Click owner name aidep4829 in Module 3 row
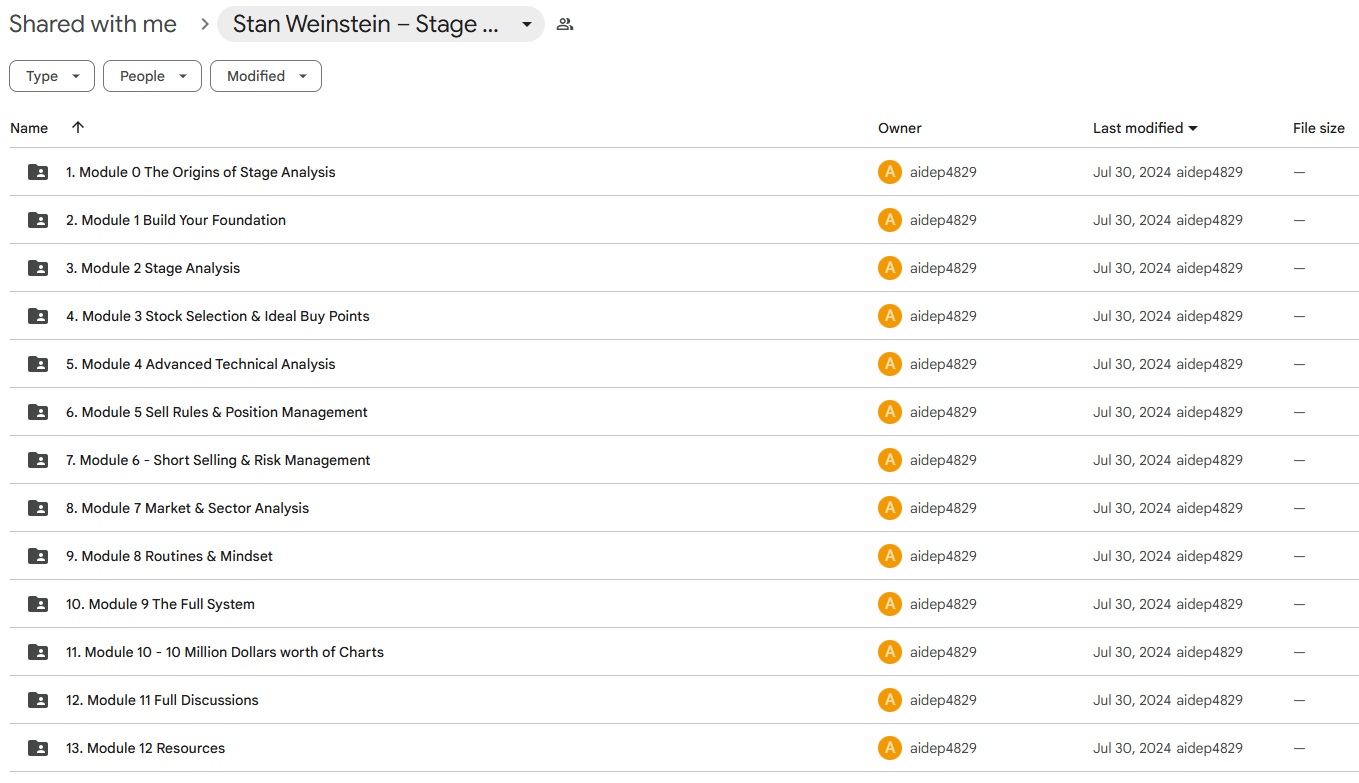 coord(943,316)
